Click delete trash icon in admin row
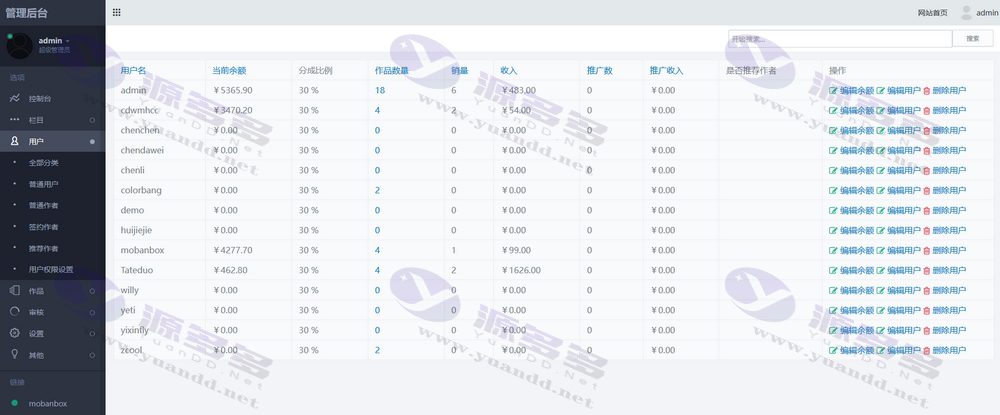Image resolution: width=1000 pixels, height=415 pixels. [x=927, y=91]
